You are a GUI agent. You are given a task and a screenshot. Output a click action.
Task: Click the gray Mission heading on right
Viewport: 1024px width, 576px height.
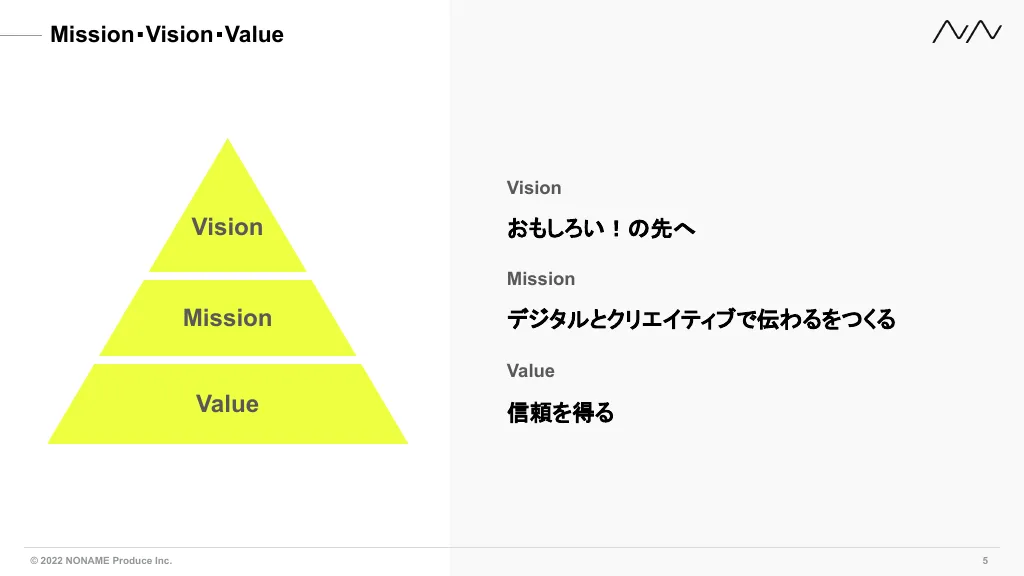click(541, 279)
